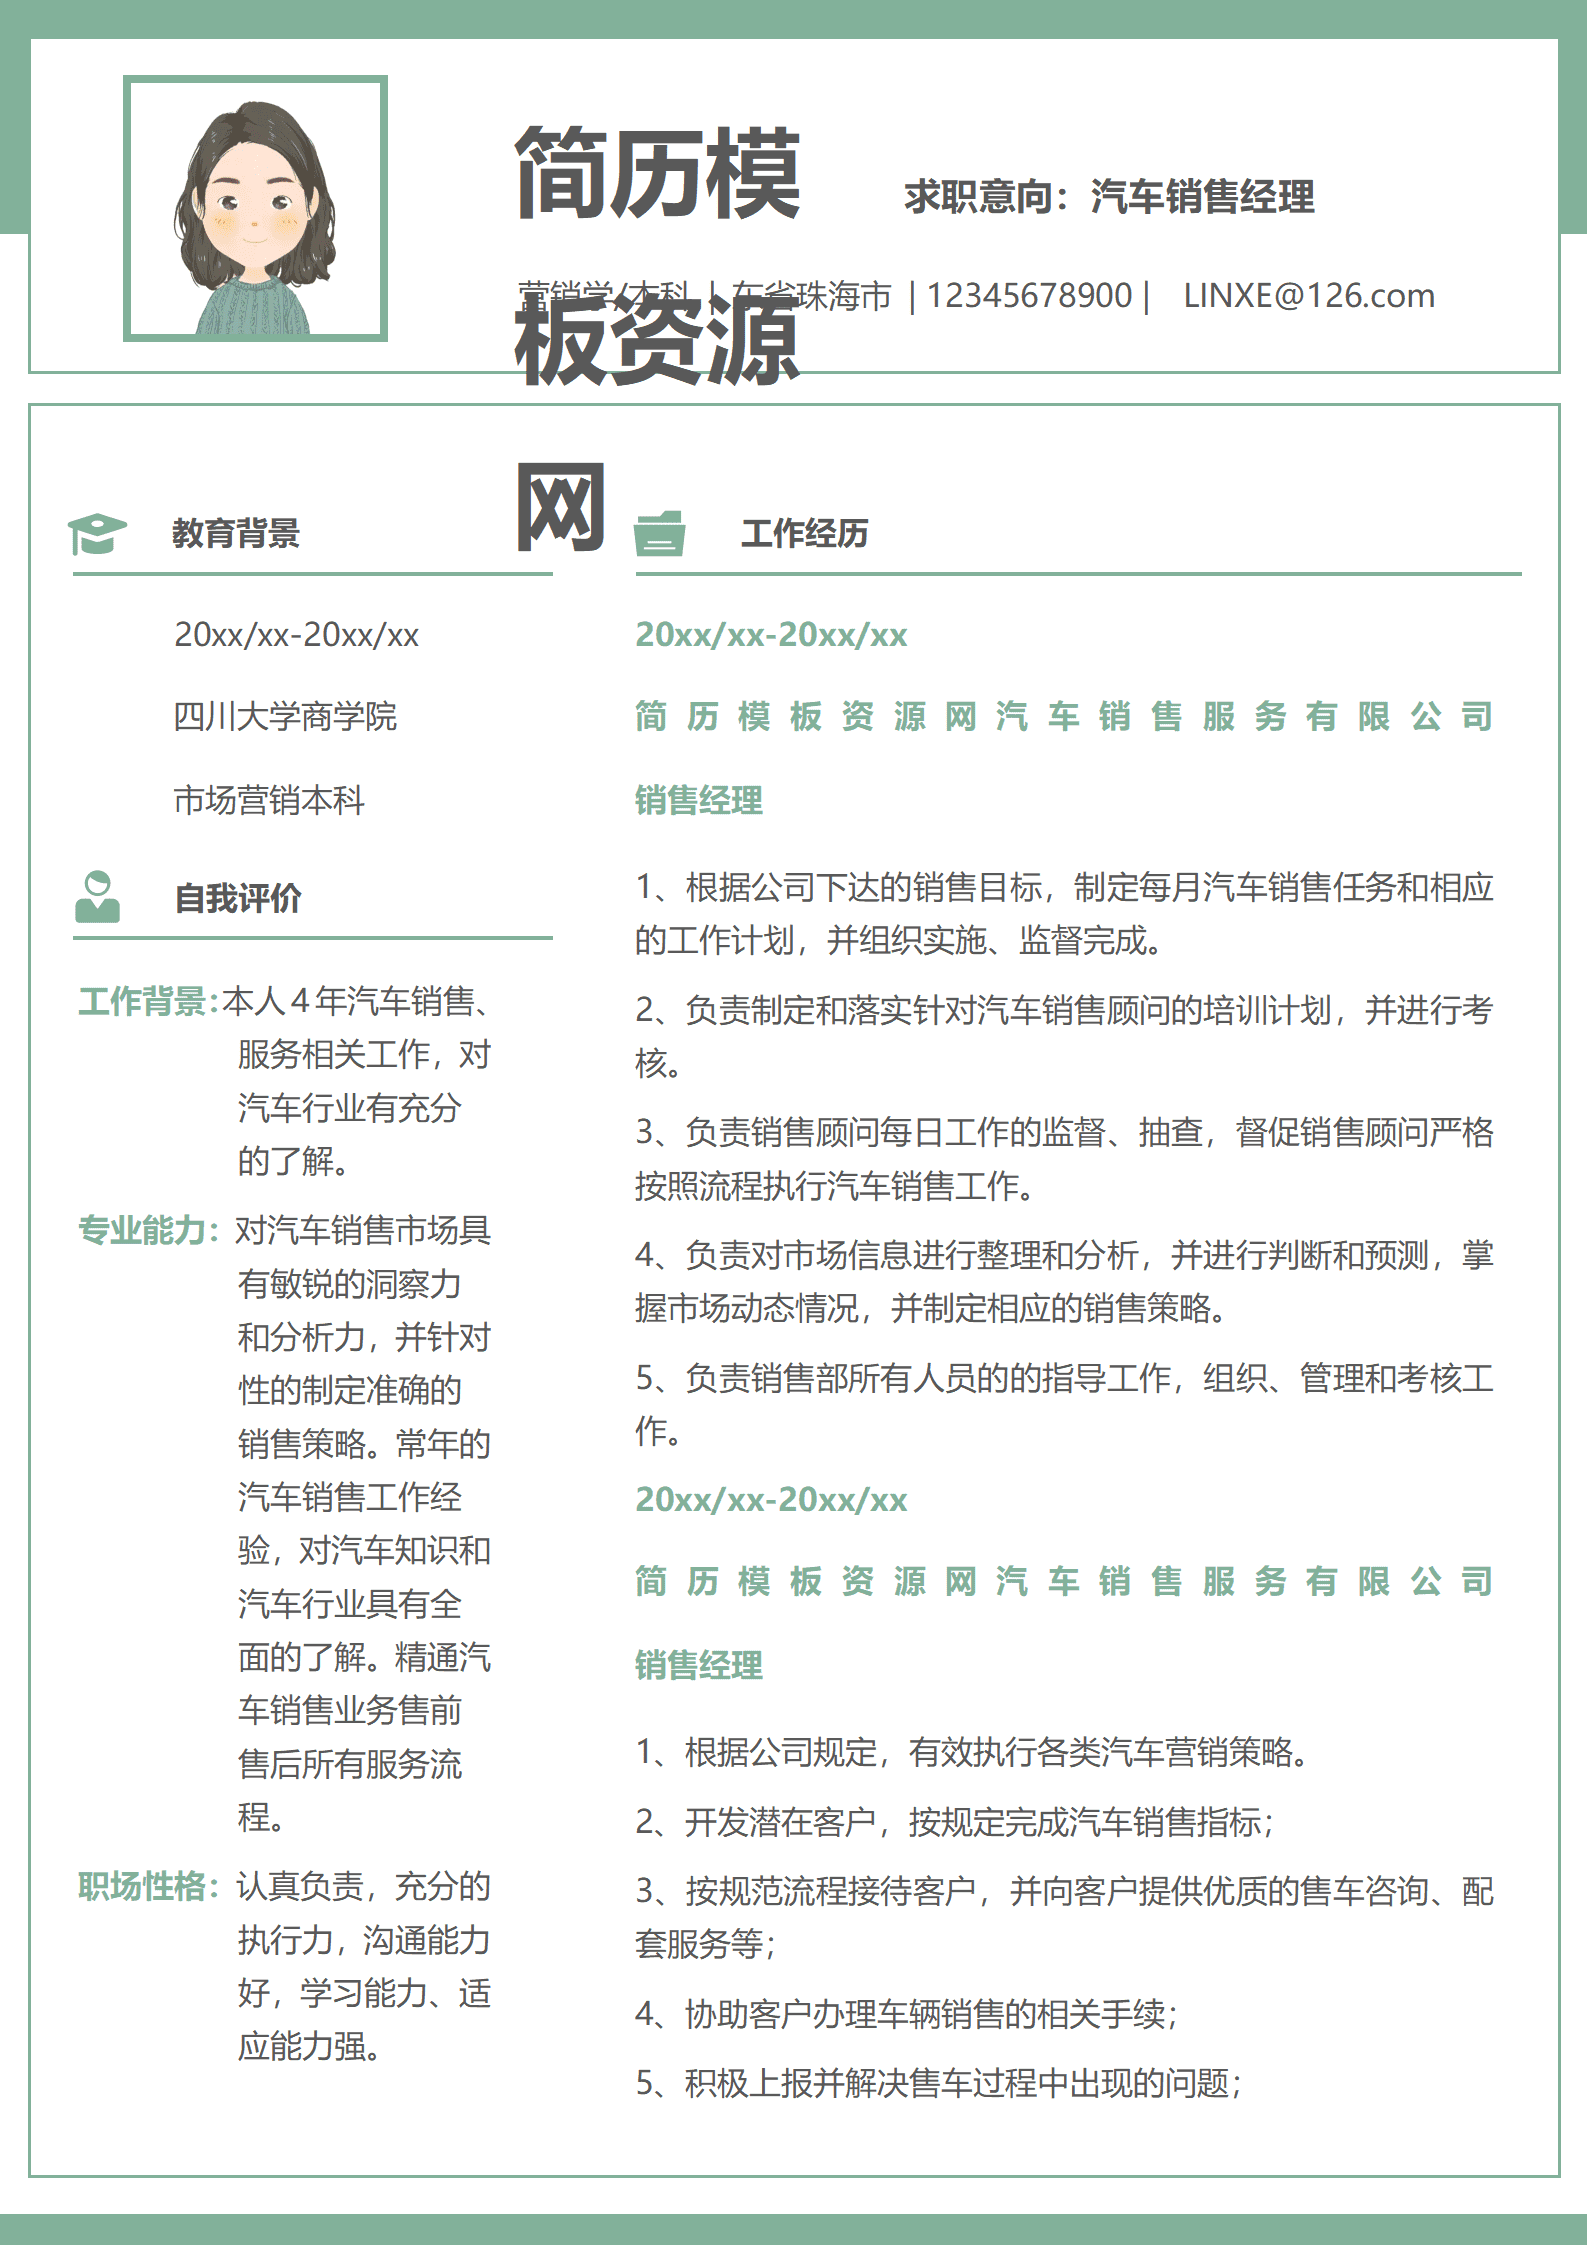Click 珠海市 in the contact line
Screen dimensions: 1587x2245
click(844, 295)
